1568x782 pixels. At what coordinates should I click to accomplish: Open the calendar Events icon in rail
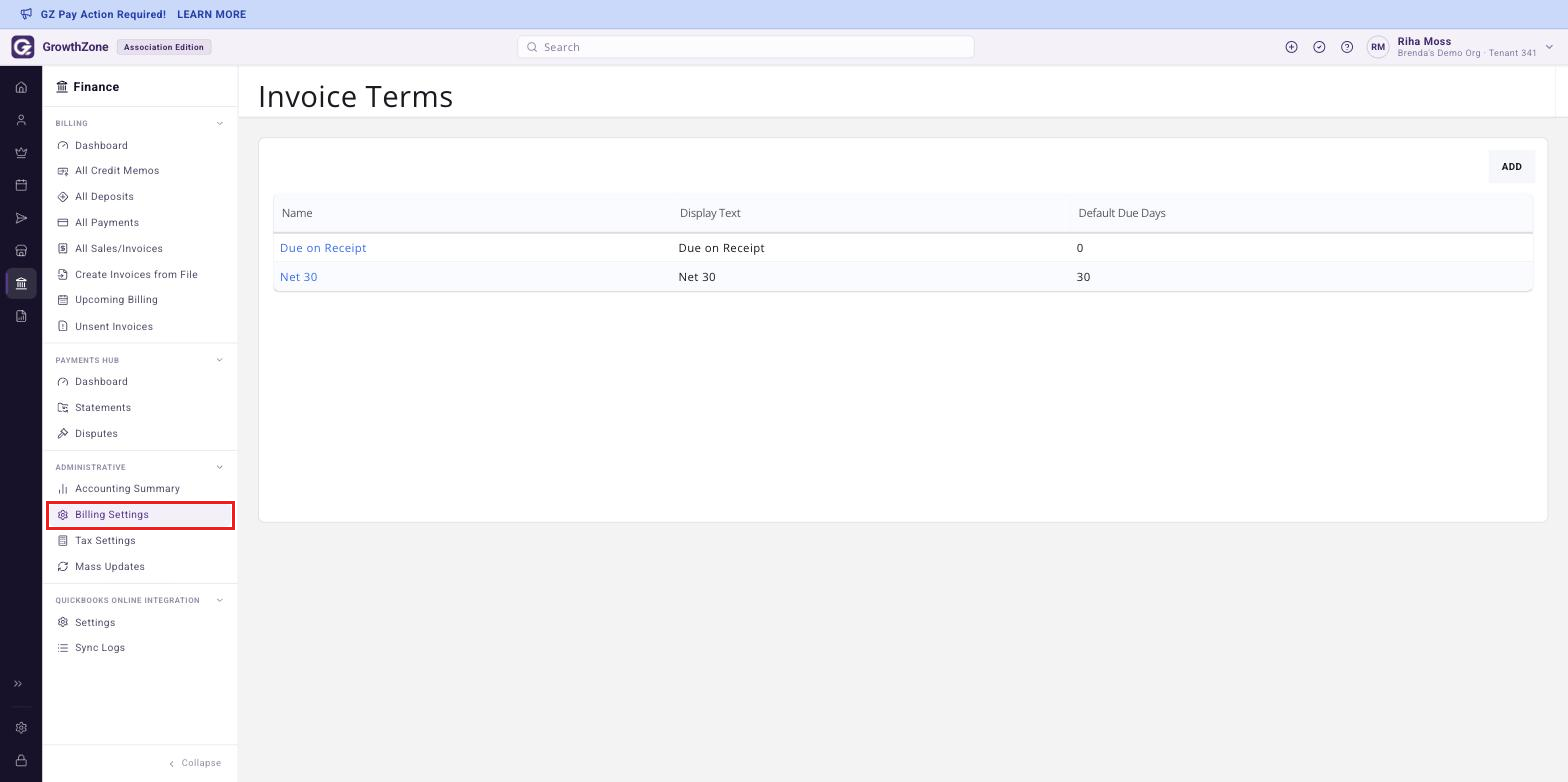tap(21, 185)
